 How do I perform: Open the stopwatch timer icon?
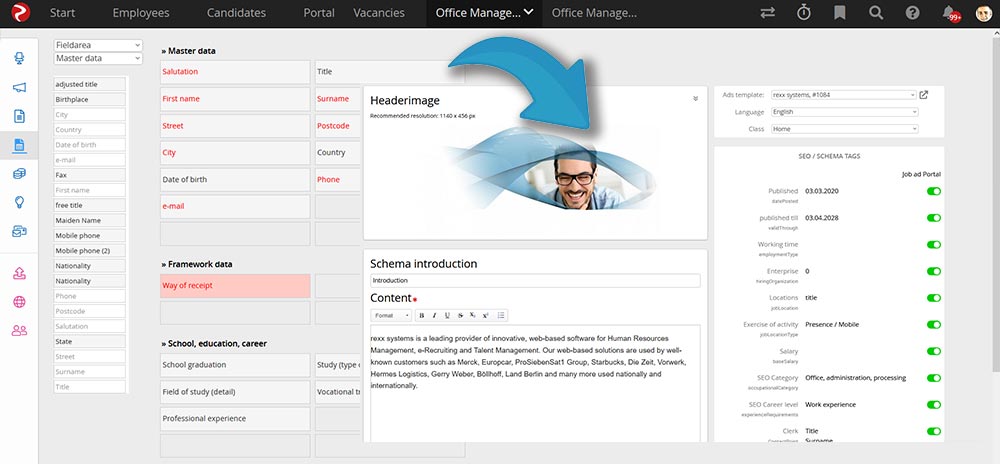pos(804,12)
